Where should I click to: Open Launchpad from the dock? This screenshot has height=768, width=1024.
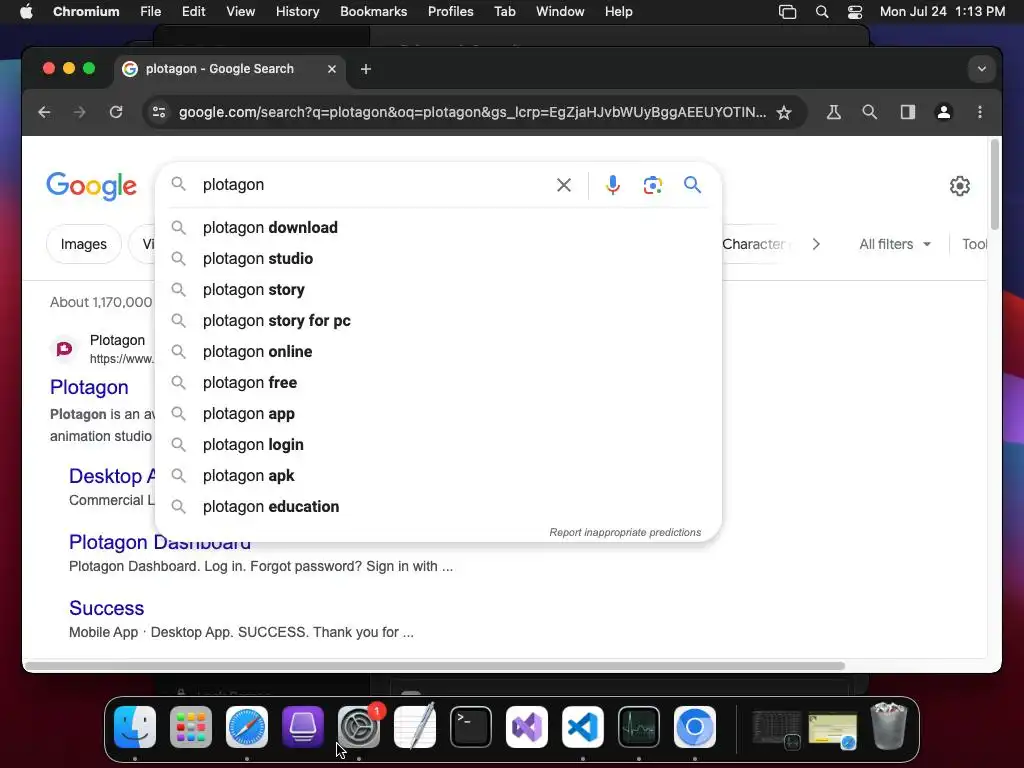click(191, 727)
